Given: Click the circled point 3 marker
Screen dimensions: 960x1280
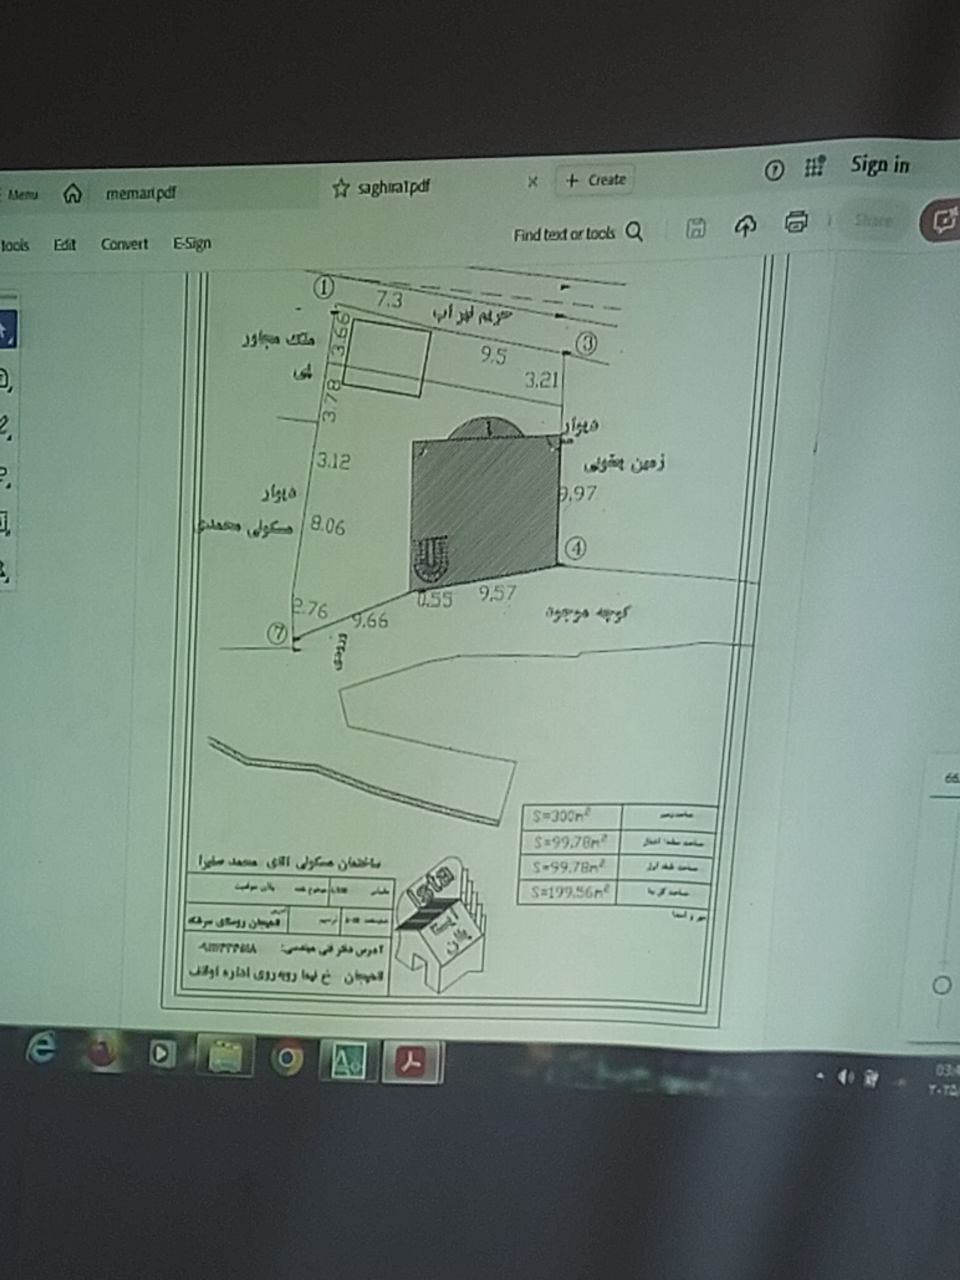Looking at the screenshot, I should click(586, 344).
